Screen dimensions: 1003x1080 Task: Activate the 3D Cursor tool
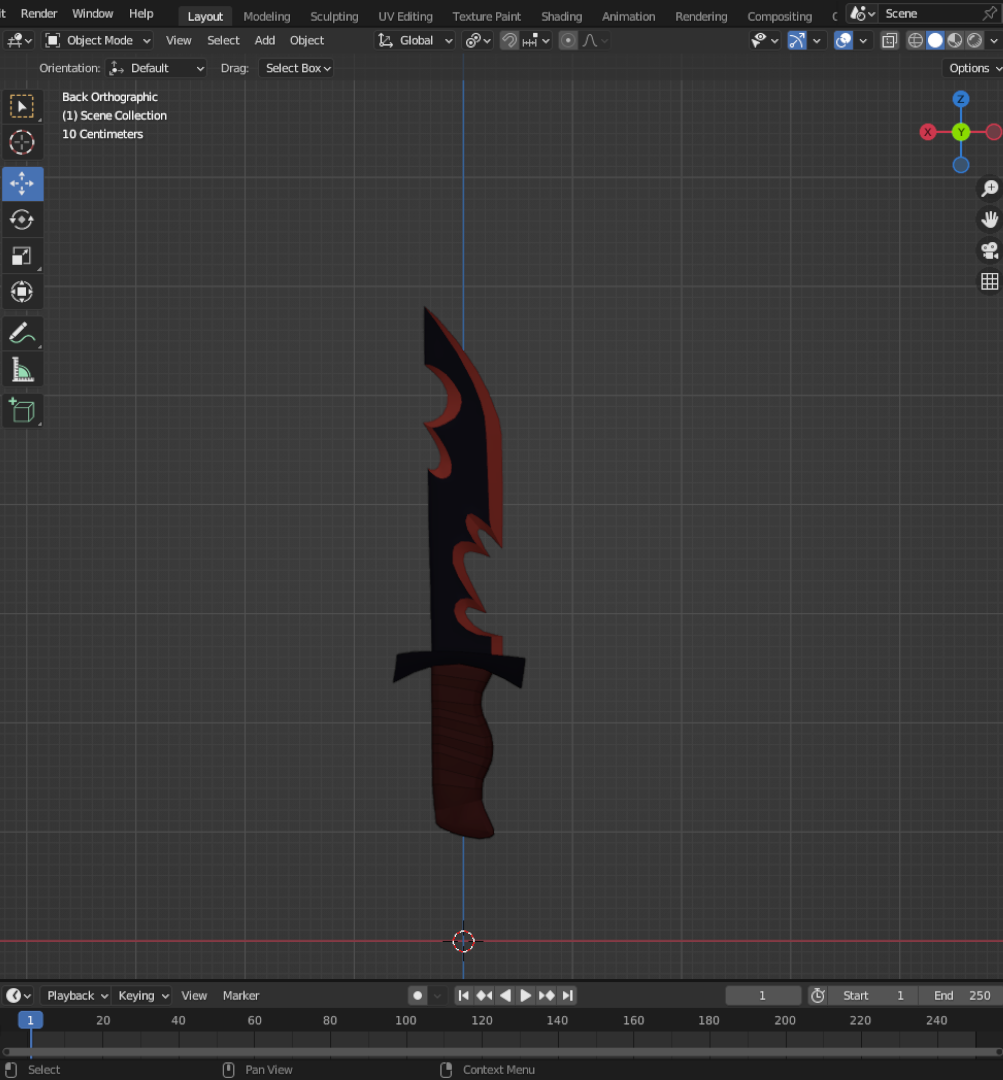coord(22,143)
